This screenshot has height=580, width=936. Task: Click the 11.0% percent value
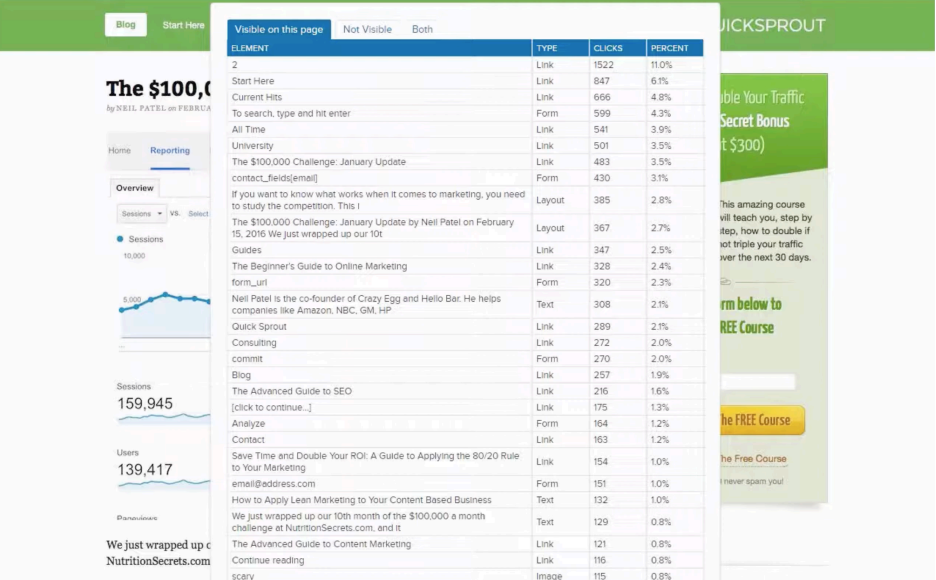coord(661,64)
